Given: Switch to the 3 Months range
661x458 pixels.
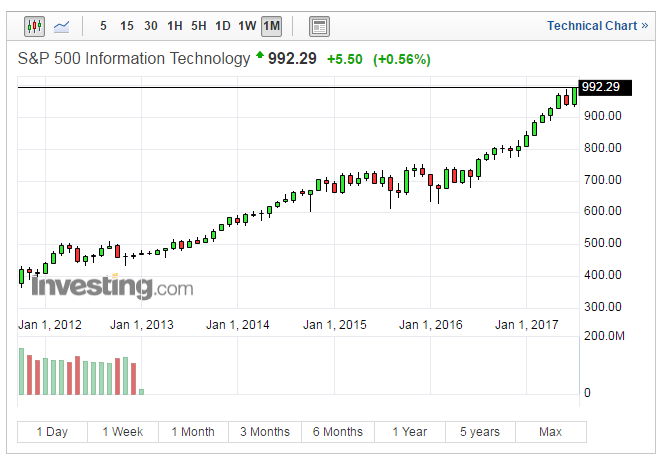Looking at the screenshot, I should coord(265,432).
